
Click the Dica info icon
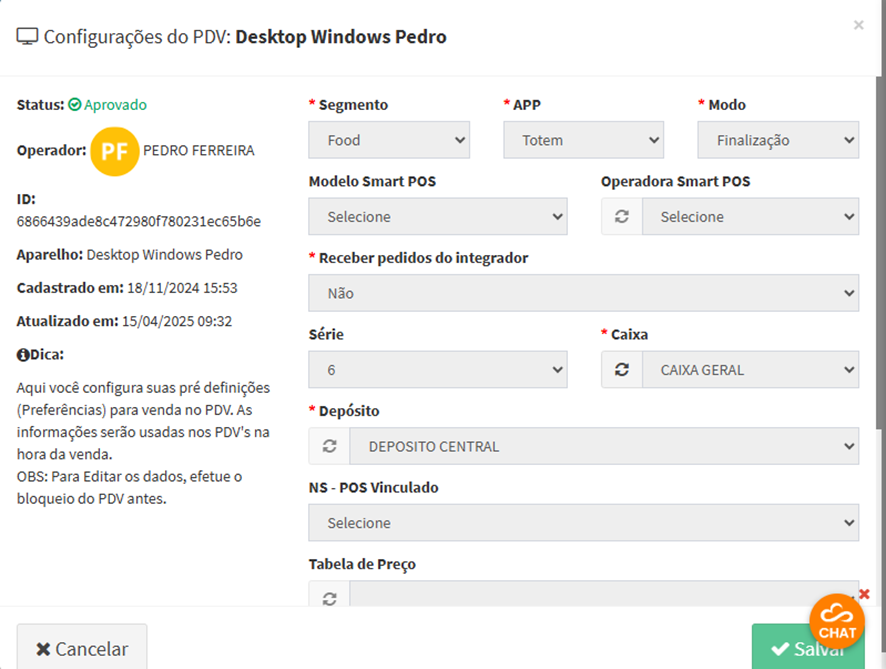click(x=22, y=354)
